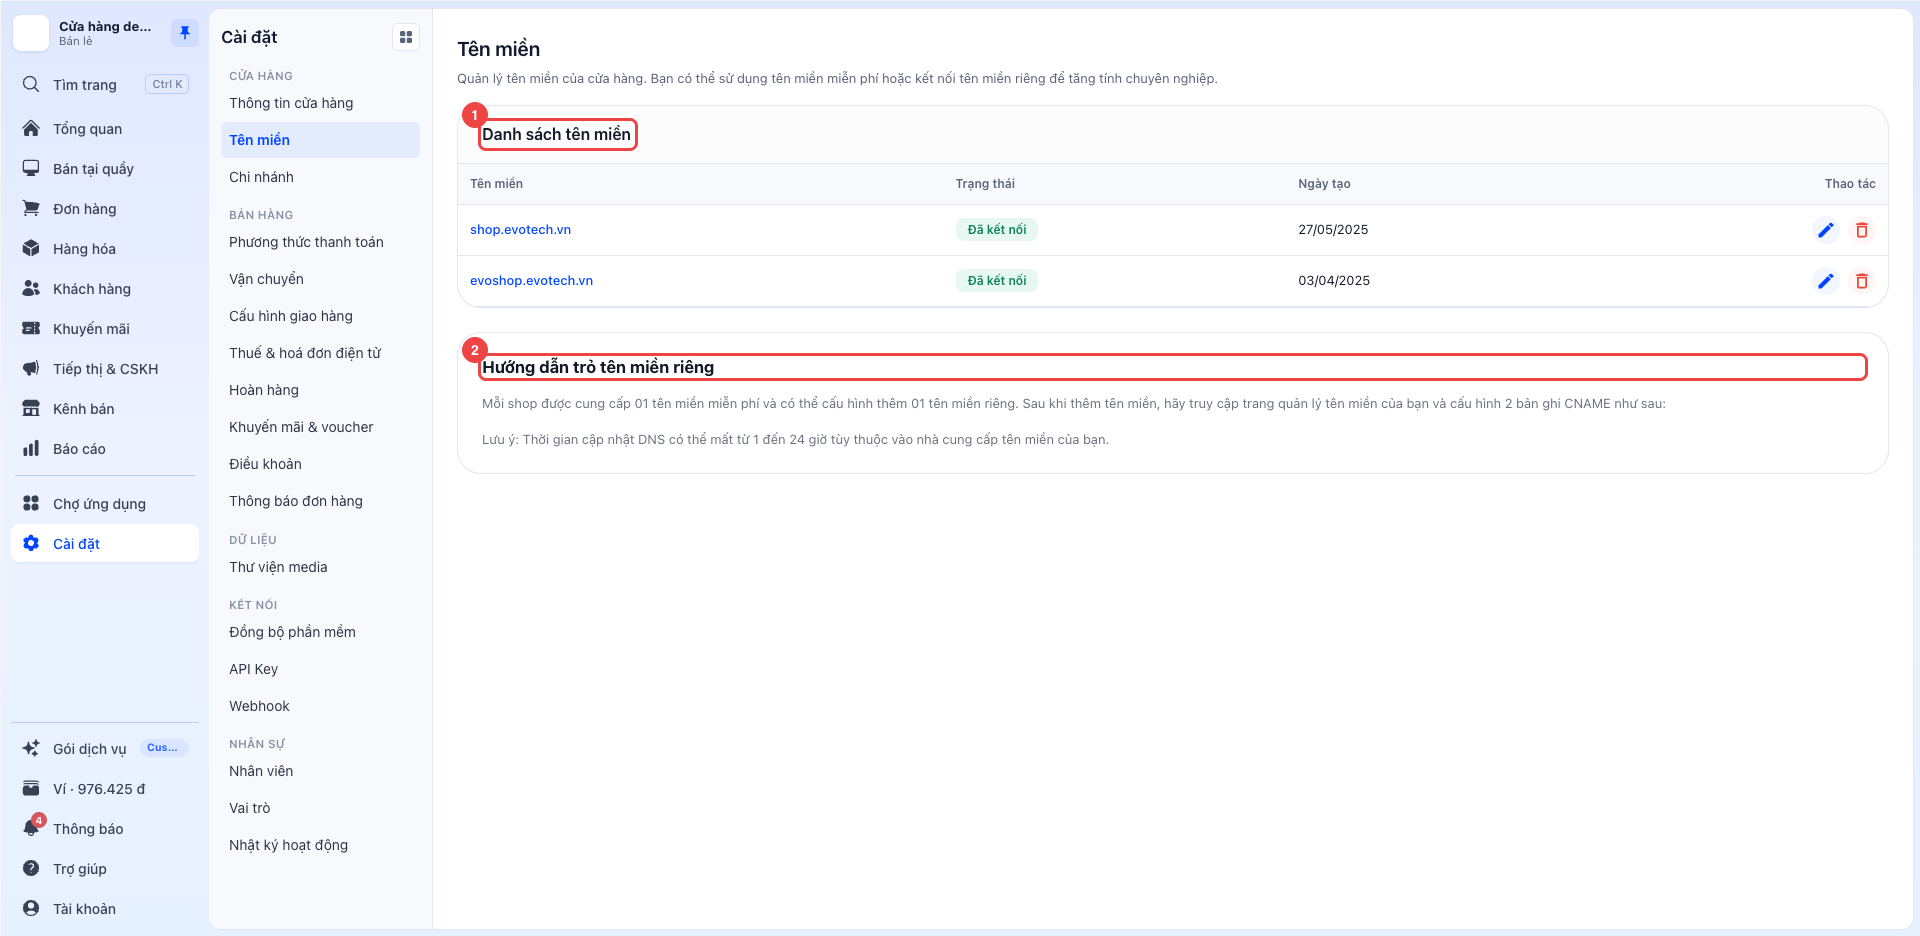
Task: Delete shop.evotech.vn using trash icon
Action: coord(1861,230)
